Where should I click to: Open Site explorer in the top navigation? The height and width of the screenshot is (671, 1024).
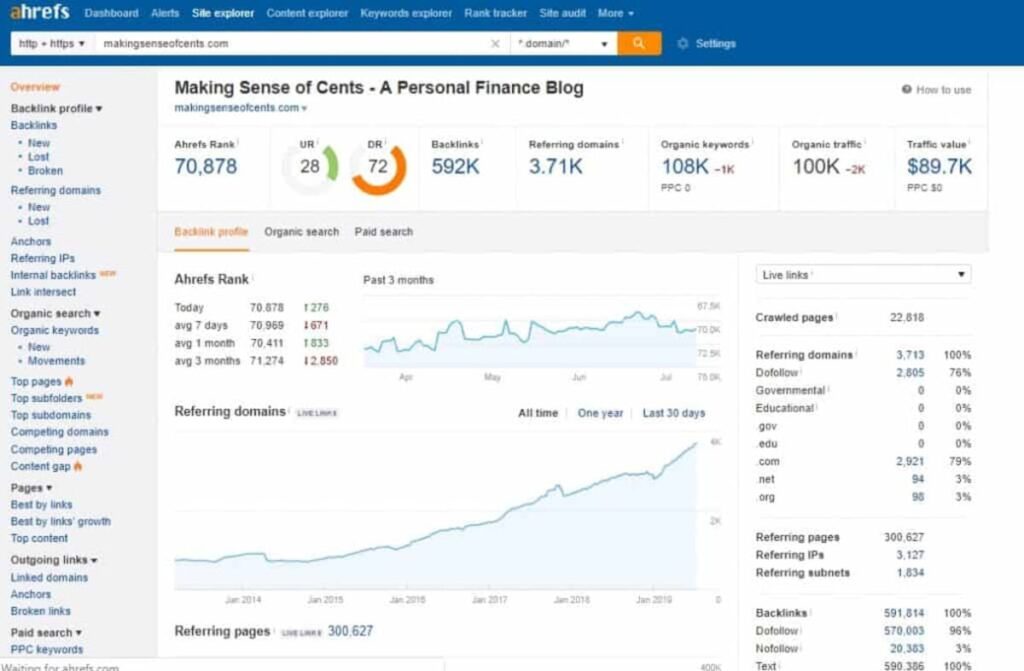pos(223,13)
